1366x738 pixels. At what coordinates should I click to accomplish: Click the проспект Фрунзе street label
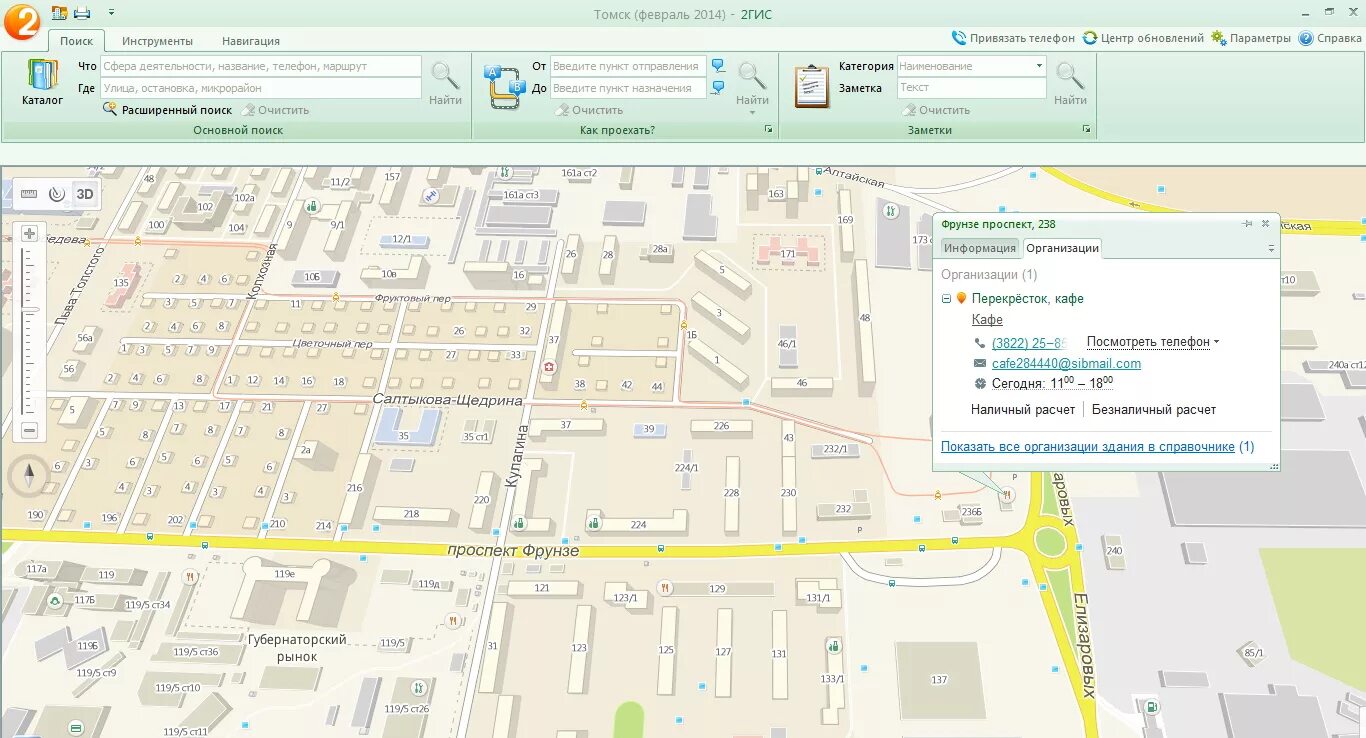tap(513, 551)
